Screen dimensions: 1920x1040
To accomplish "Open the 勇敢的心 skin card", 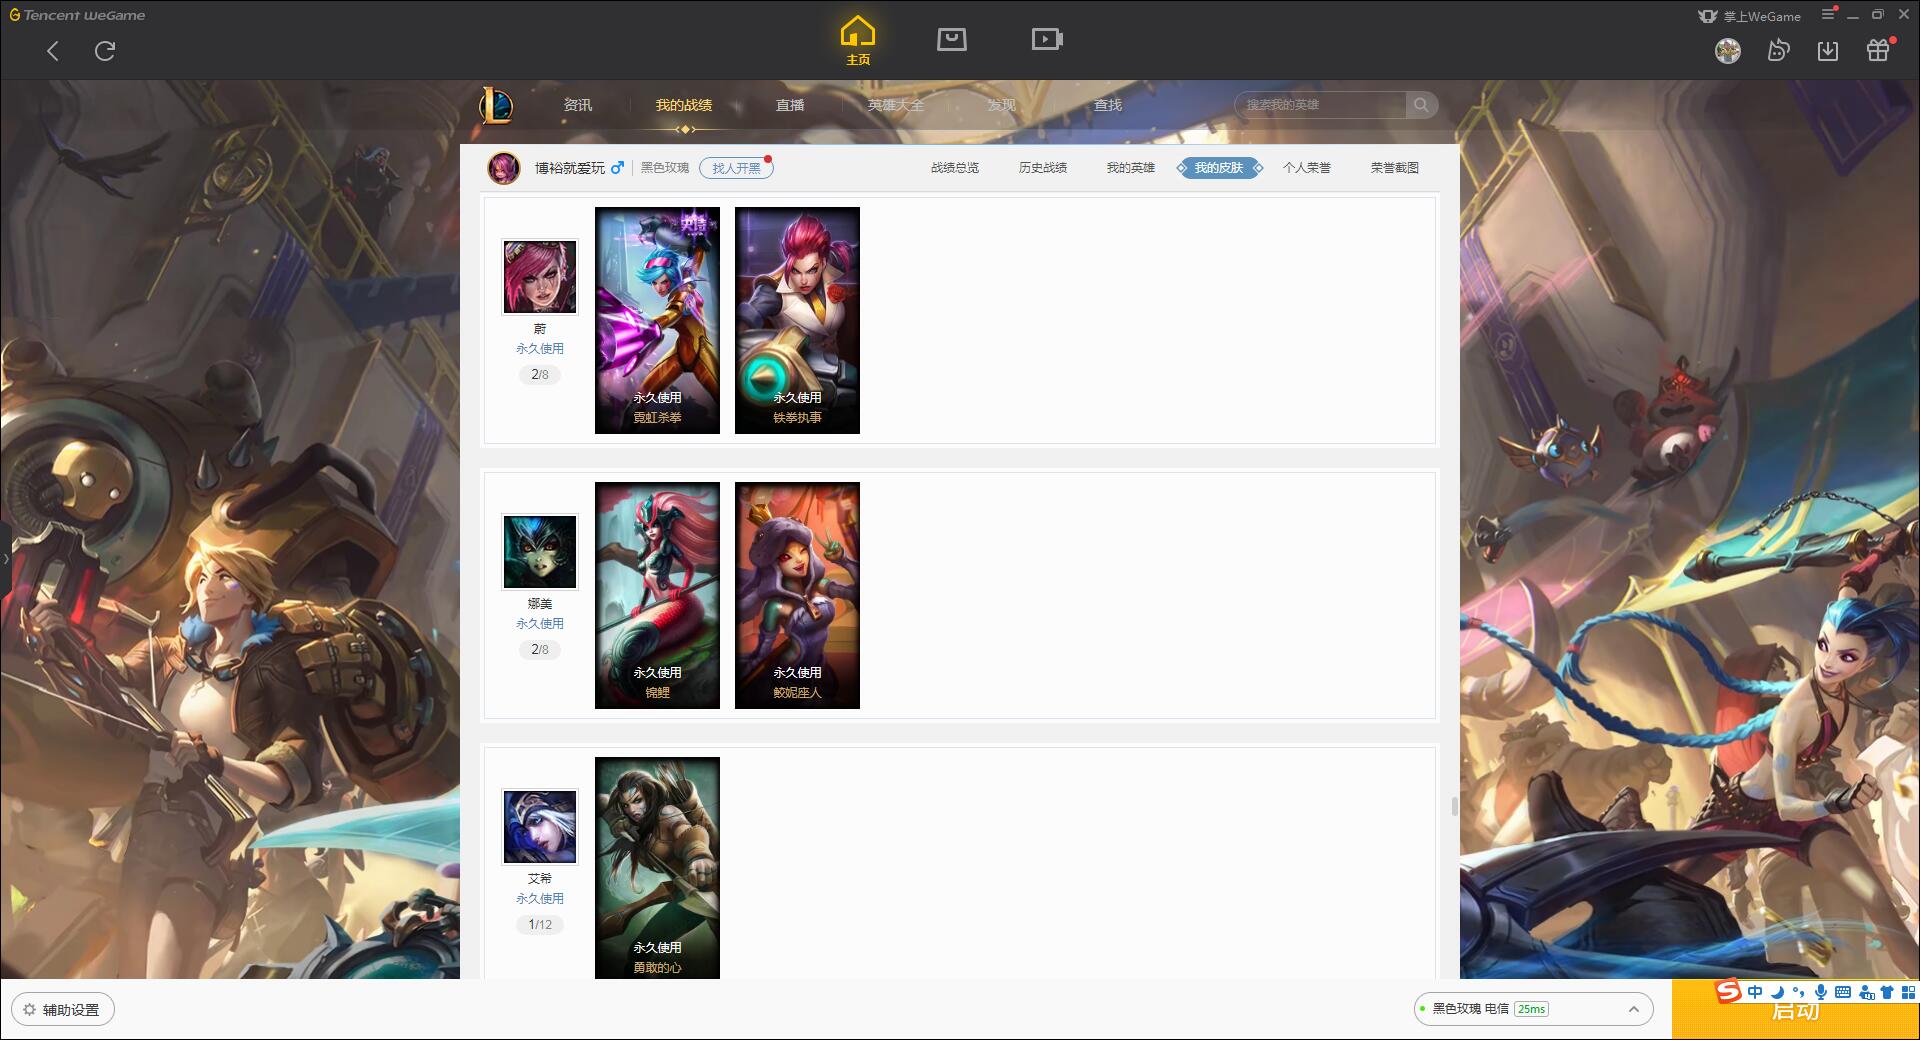I will coord(657,867).
